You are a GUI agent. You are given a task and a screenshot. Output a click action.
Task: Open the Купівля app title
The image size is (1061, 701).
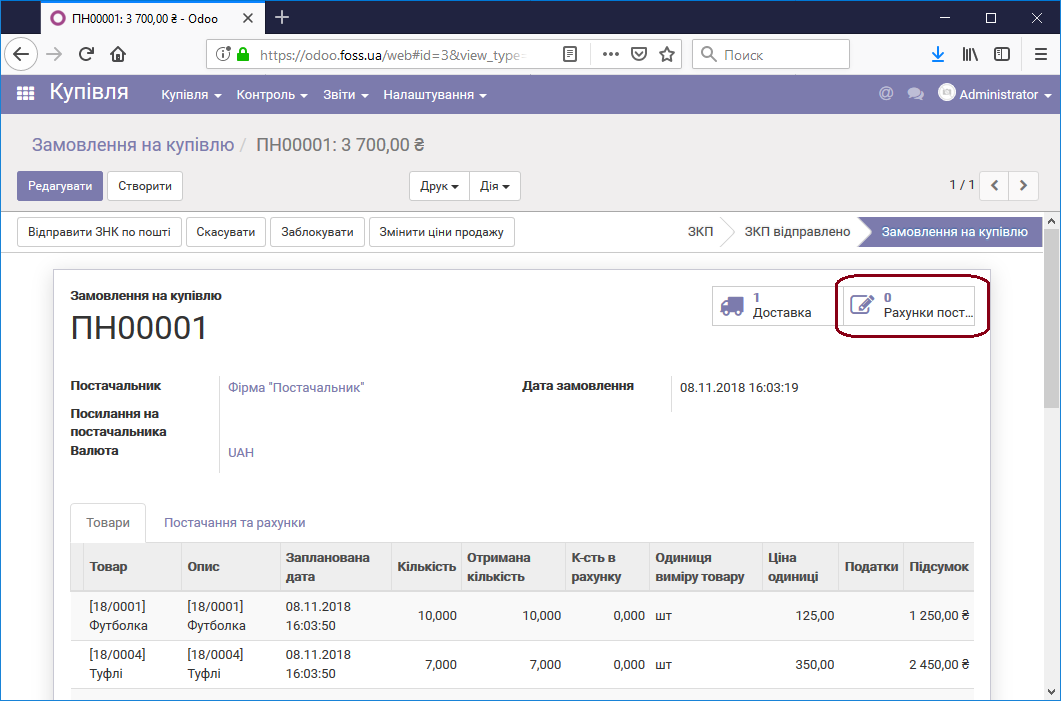(89, 92)
